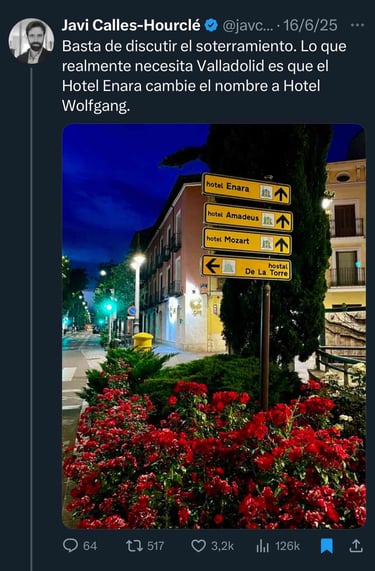Click the blue verified badge
Viewport: 375px width, 571px height.
point(211,25)
